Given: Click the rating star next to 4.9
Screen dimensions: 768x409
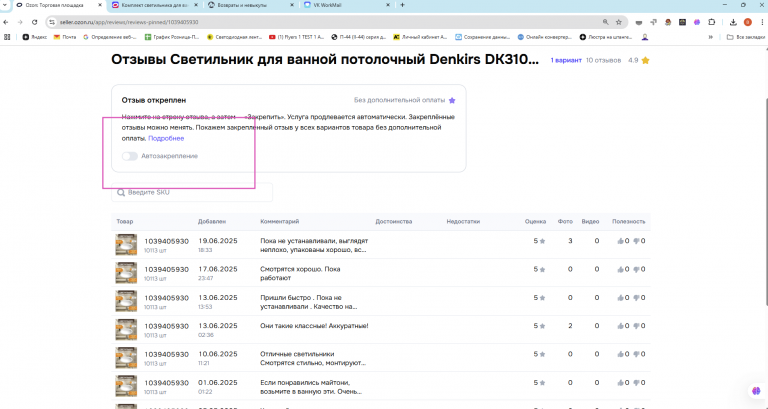Looking at the screenshot, I should click(x=646, y=60).
